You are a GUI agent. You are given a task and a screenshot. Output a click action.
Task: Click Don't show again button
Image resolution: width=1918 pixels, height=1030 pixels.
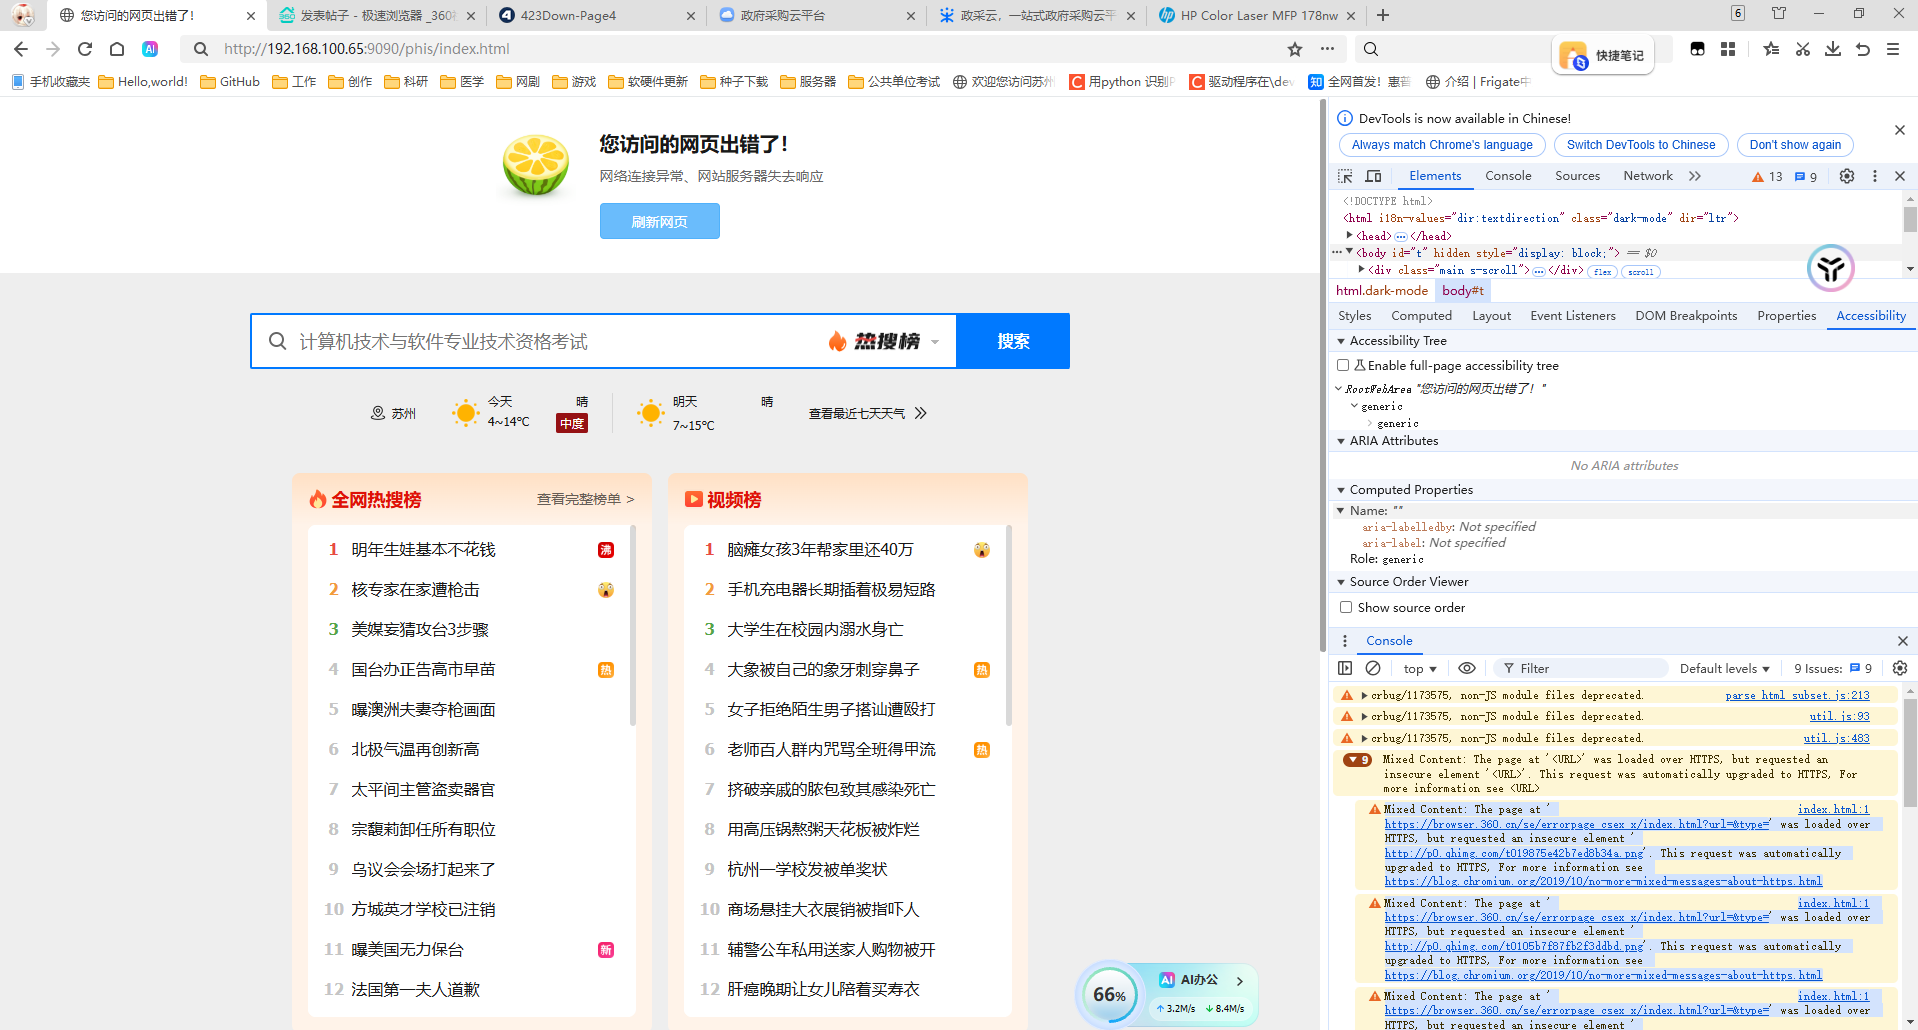1795,145
